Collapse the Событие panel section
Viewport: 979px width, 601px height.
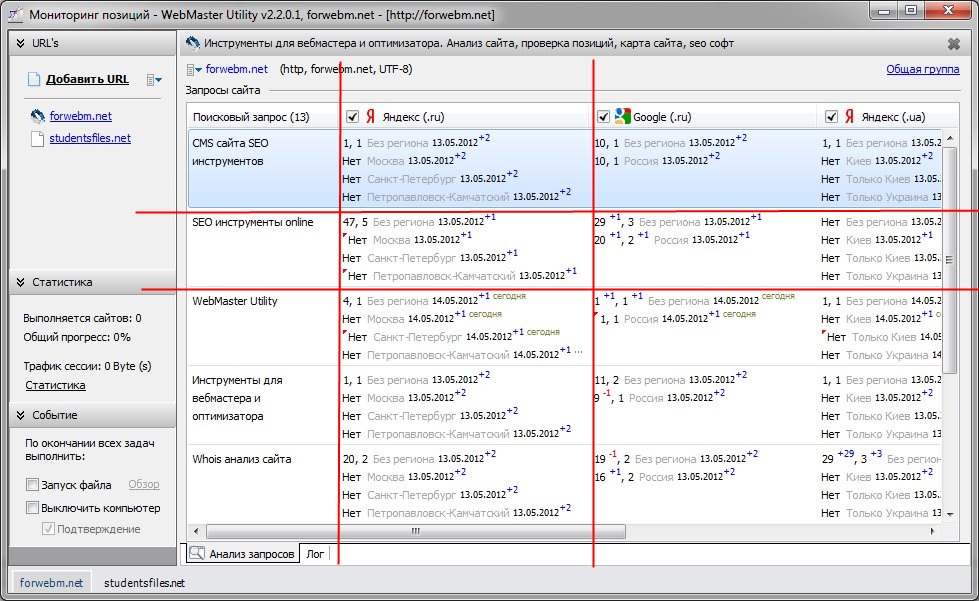point(20,415)
